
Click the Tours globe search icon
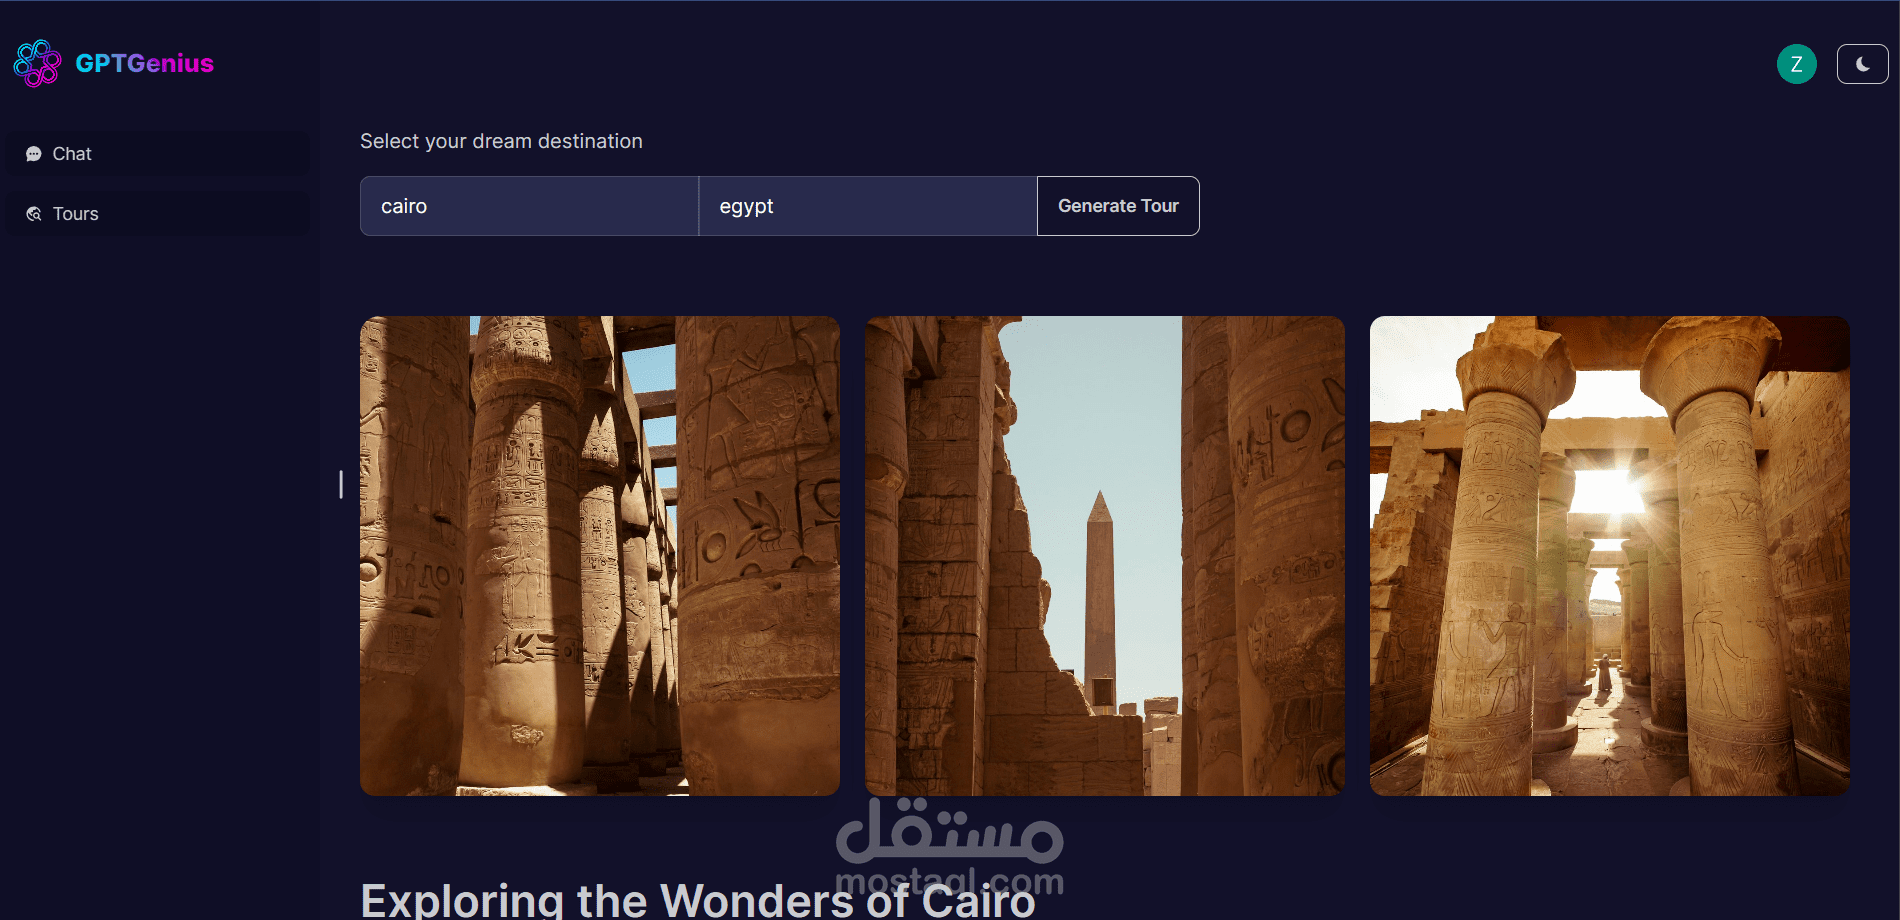(33, 214)
